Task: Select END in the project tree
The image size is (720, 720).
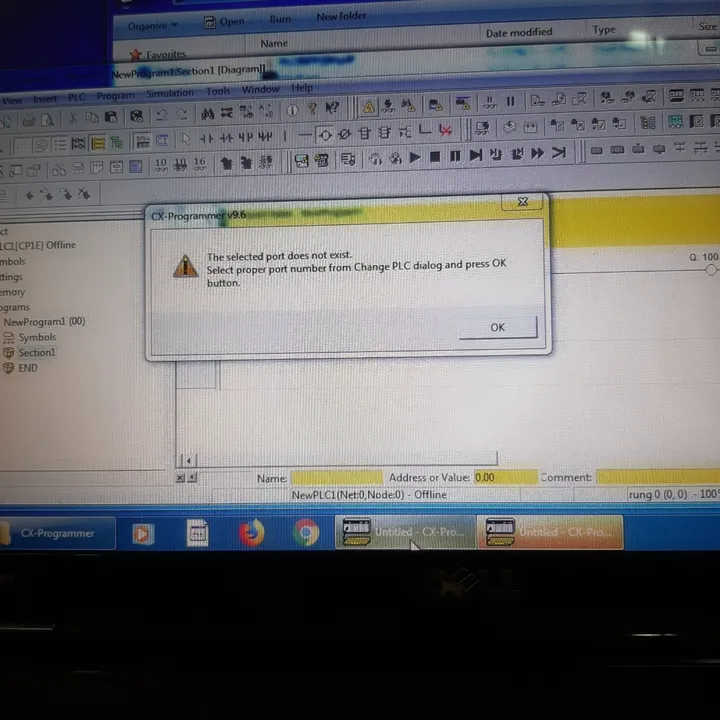Action: tap(28, 368)
